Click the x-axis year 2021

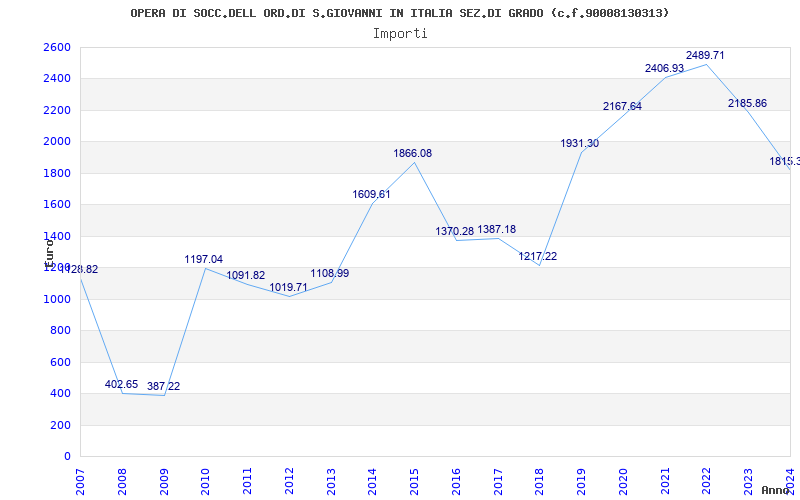(x=665, y=481)
